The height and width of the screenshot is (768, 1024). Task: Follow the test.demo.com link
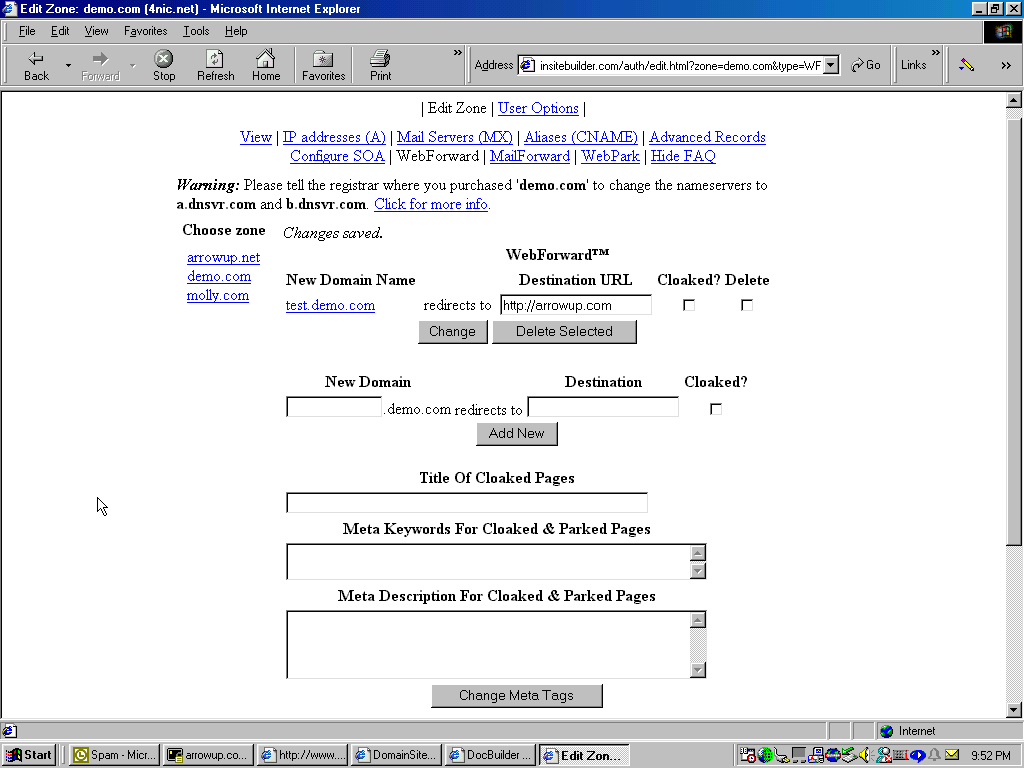pyautogui.click(x=330, y=306)
